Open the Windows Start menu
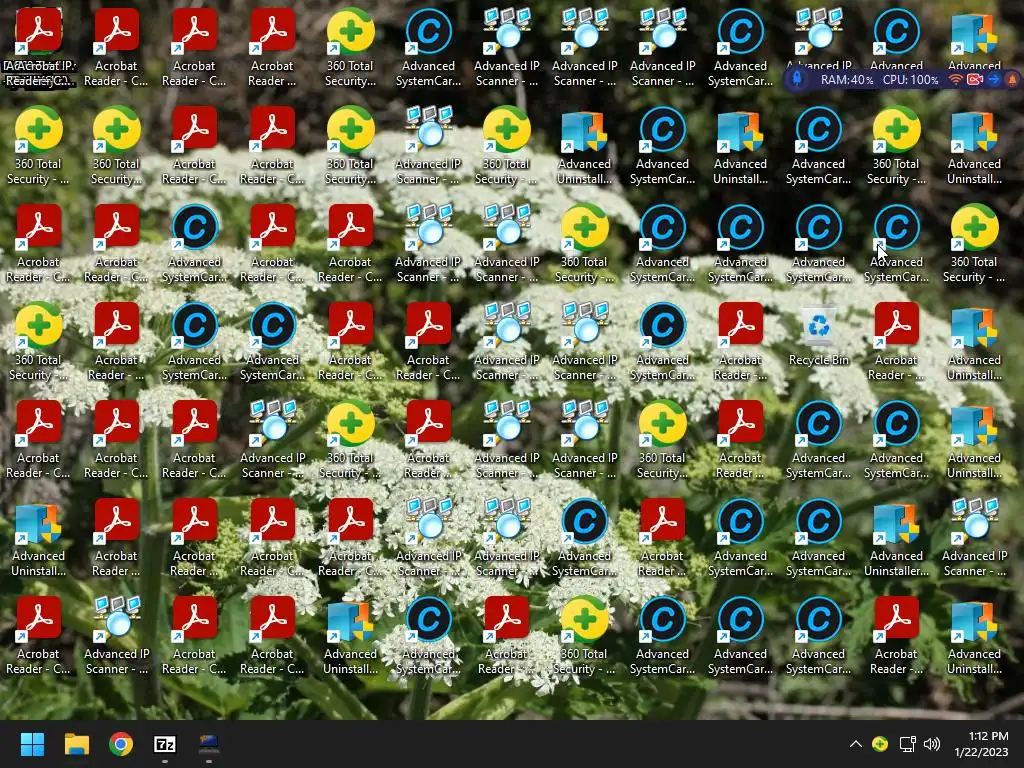The image size is (1024, 768). (32, 744)
